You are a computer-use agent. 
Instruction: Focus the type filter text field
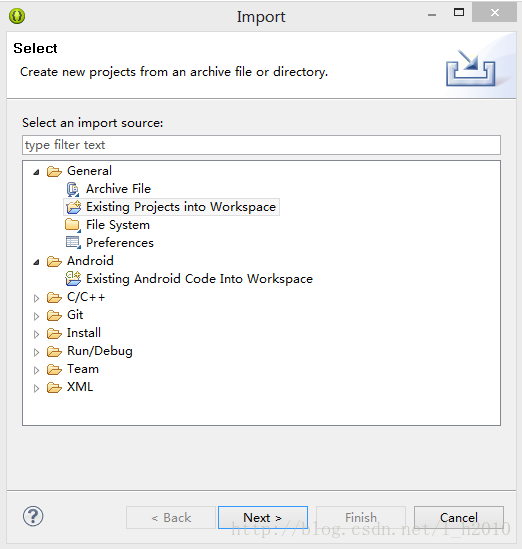(261, 145)
